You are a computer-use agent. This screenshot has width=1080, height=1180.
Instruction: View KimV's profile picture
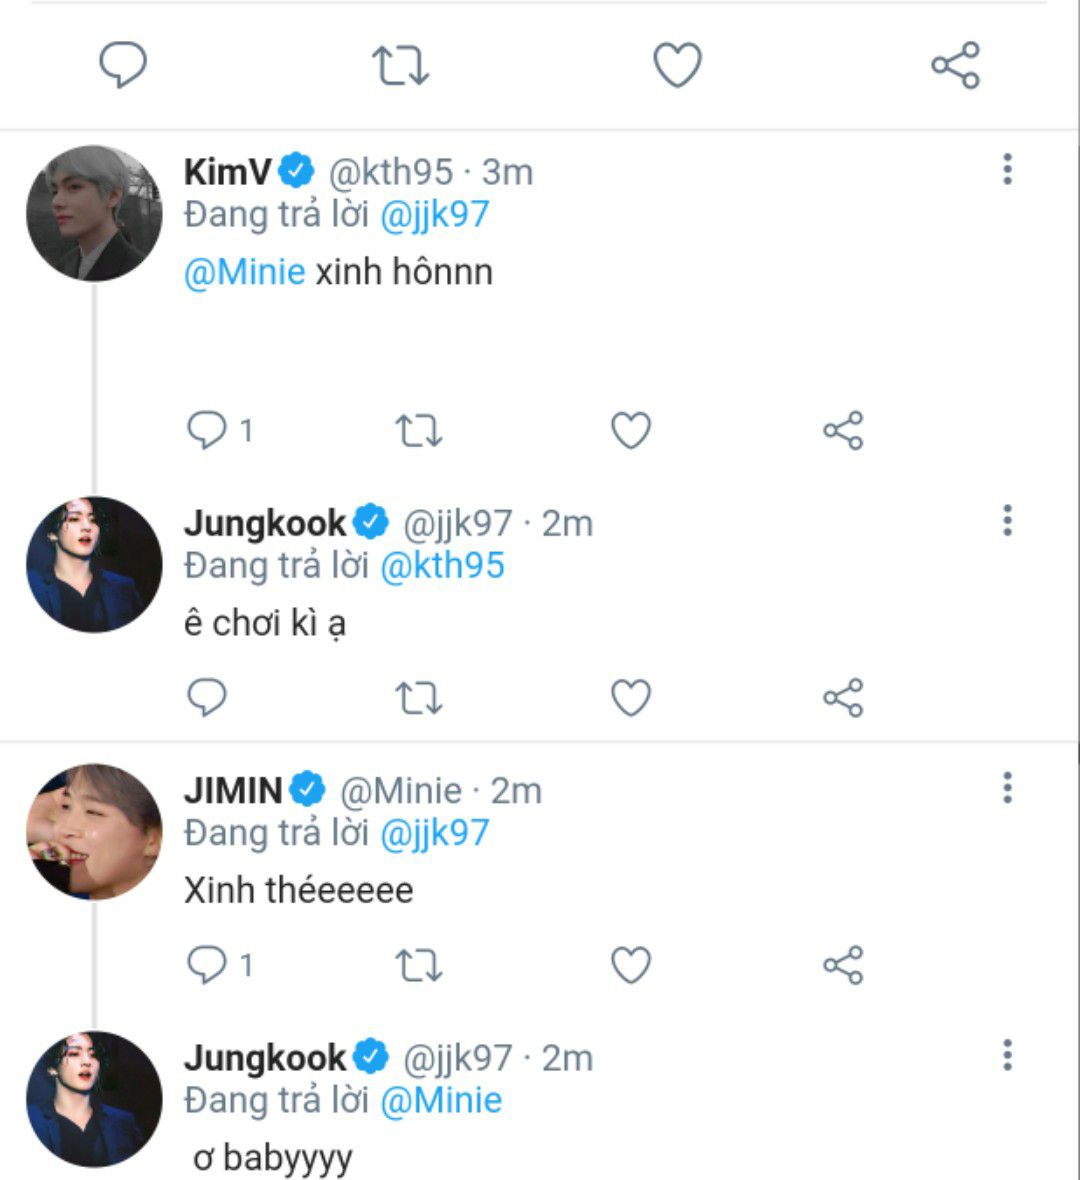pyautogui.click(x=94, y=213)
